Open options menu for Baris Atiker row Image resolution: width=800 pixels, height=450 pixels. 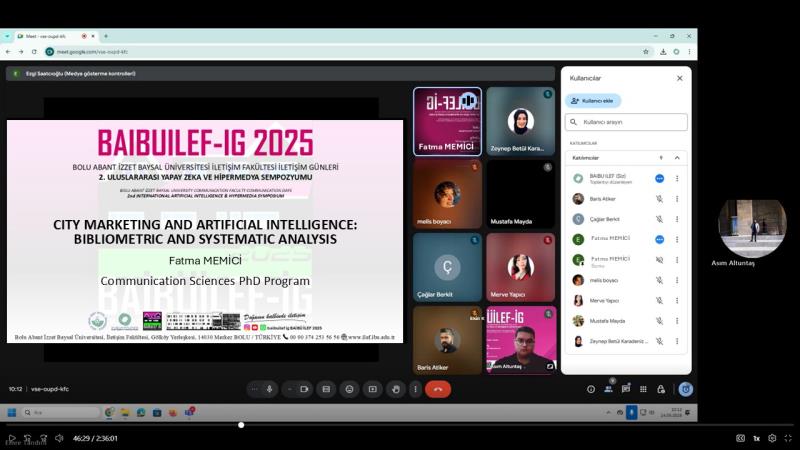677,199
